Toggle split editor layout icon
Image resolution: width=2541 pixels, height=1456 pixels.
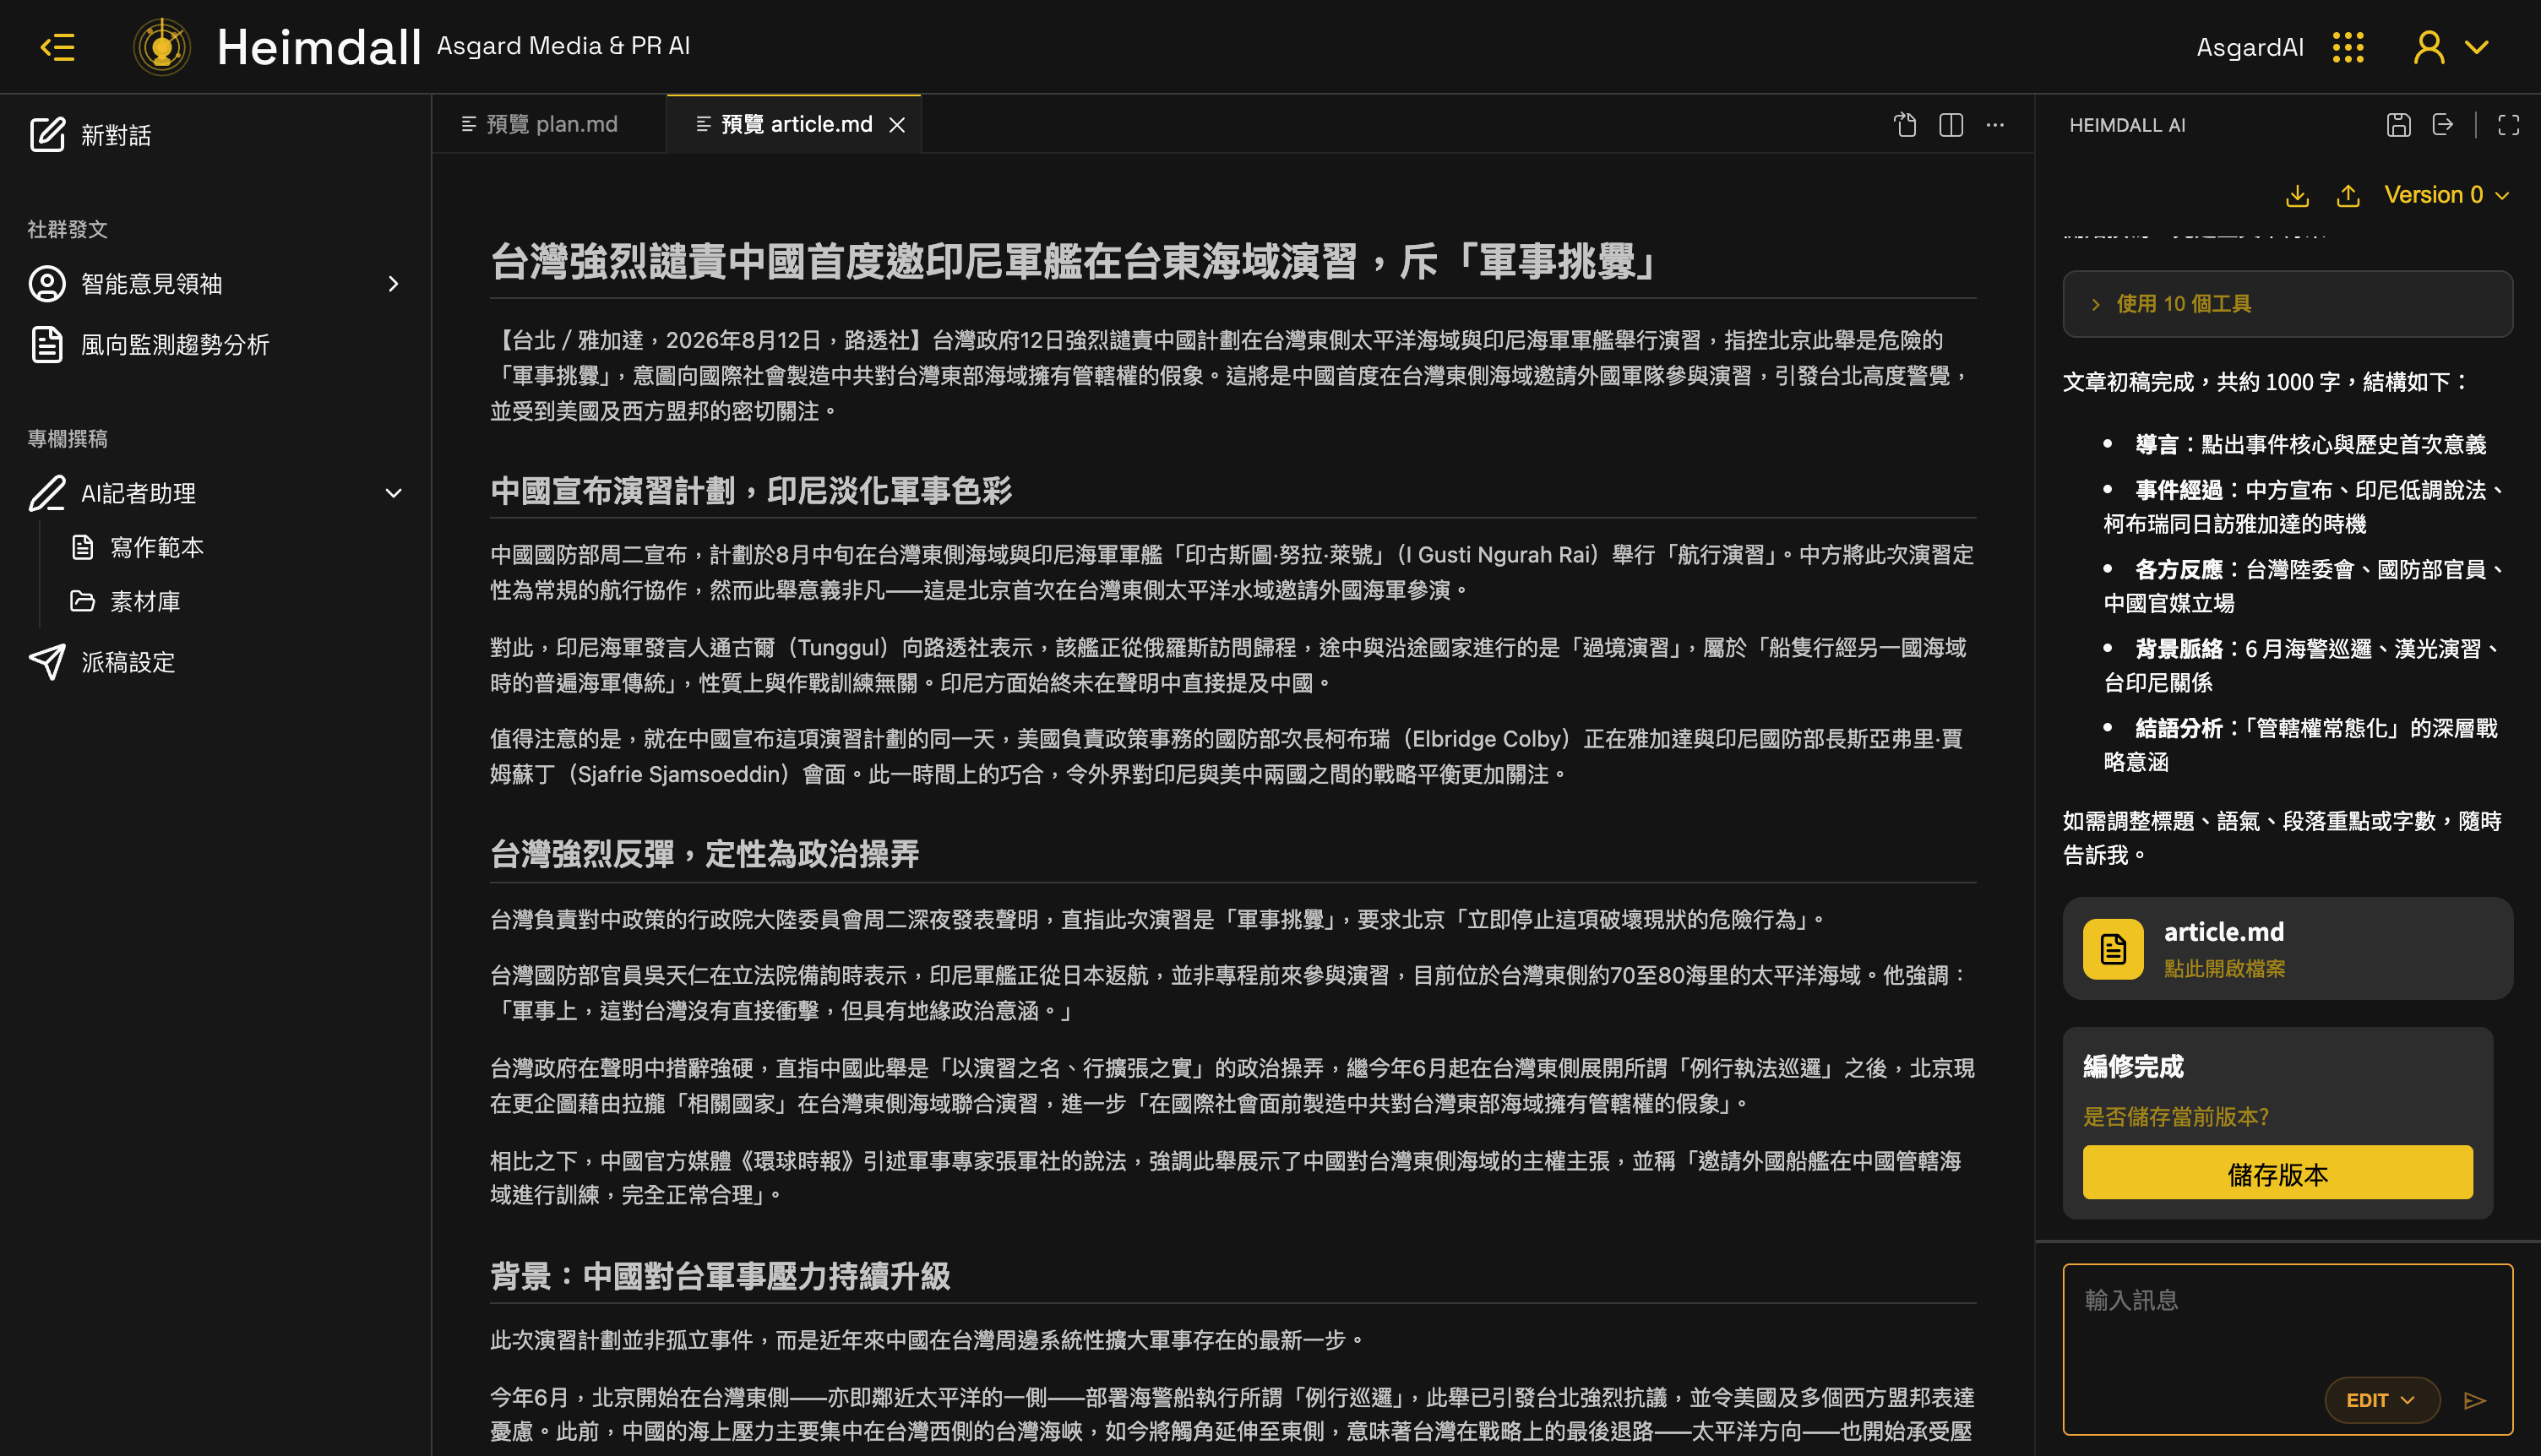(1951, 125)
